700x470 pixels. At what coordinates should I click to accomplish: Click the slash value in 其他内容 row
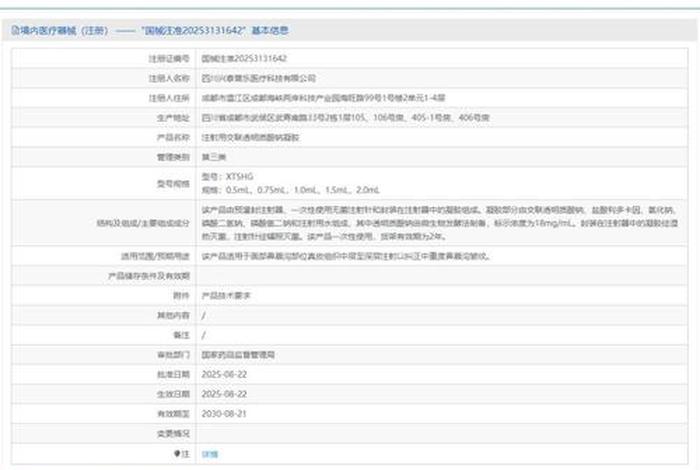point(204,315)
